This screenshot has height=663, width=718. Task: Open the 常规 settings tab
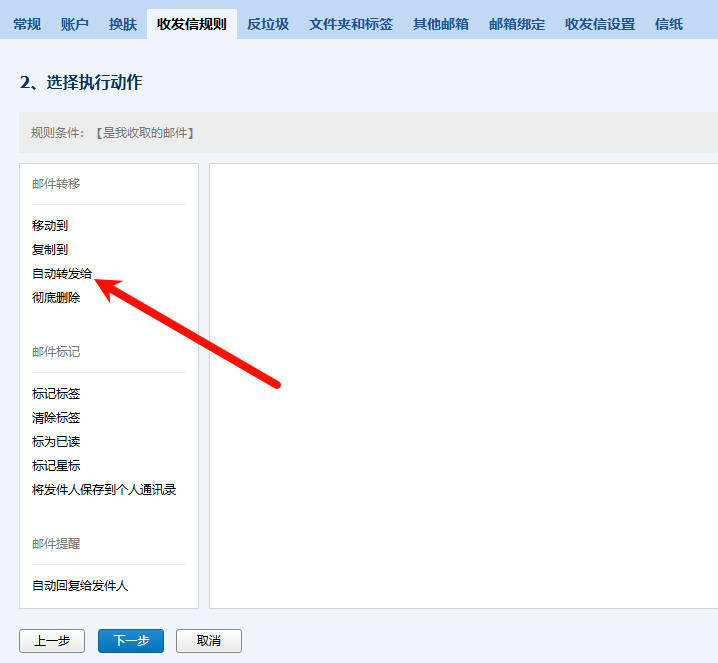[27, 24]
